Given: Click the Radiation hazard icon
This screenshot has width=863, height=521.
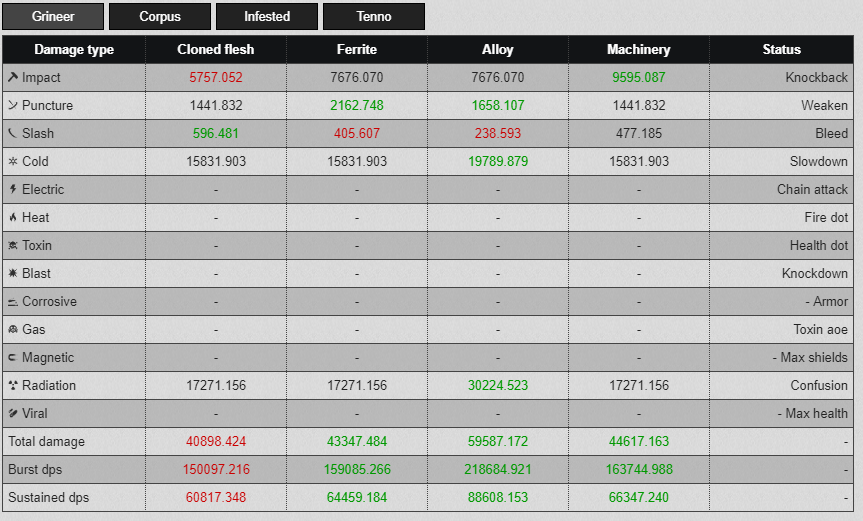Looking at the screenshot, I should click(x=12, y=385).
